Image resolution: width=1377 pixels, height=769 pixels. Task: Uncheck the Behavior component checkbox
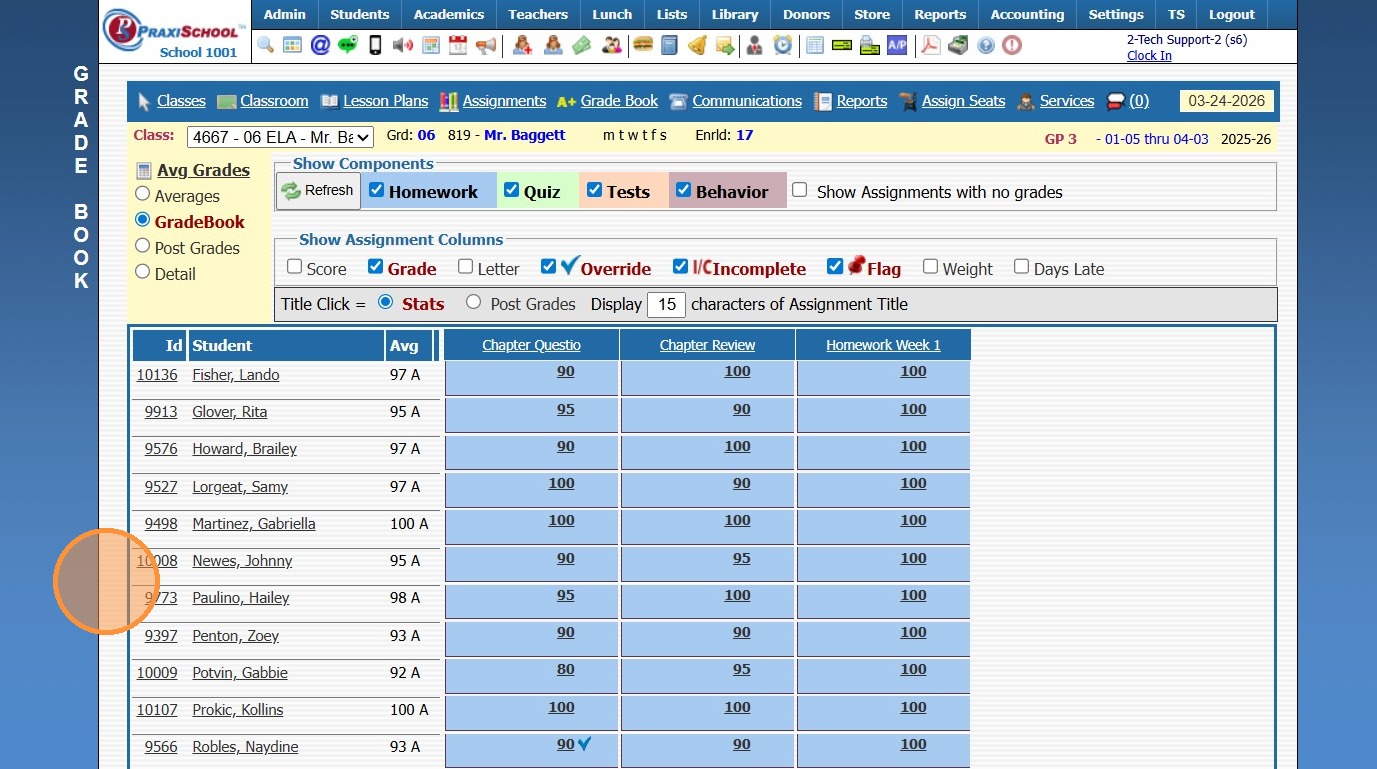(683, 190)
